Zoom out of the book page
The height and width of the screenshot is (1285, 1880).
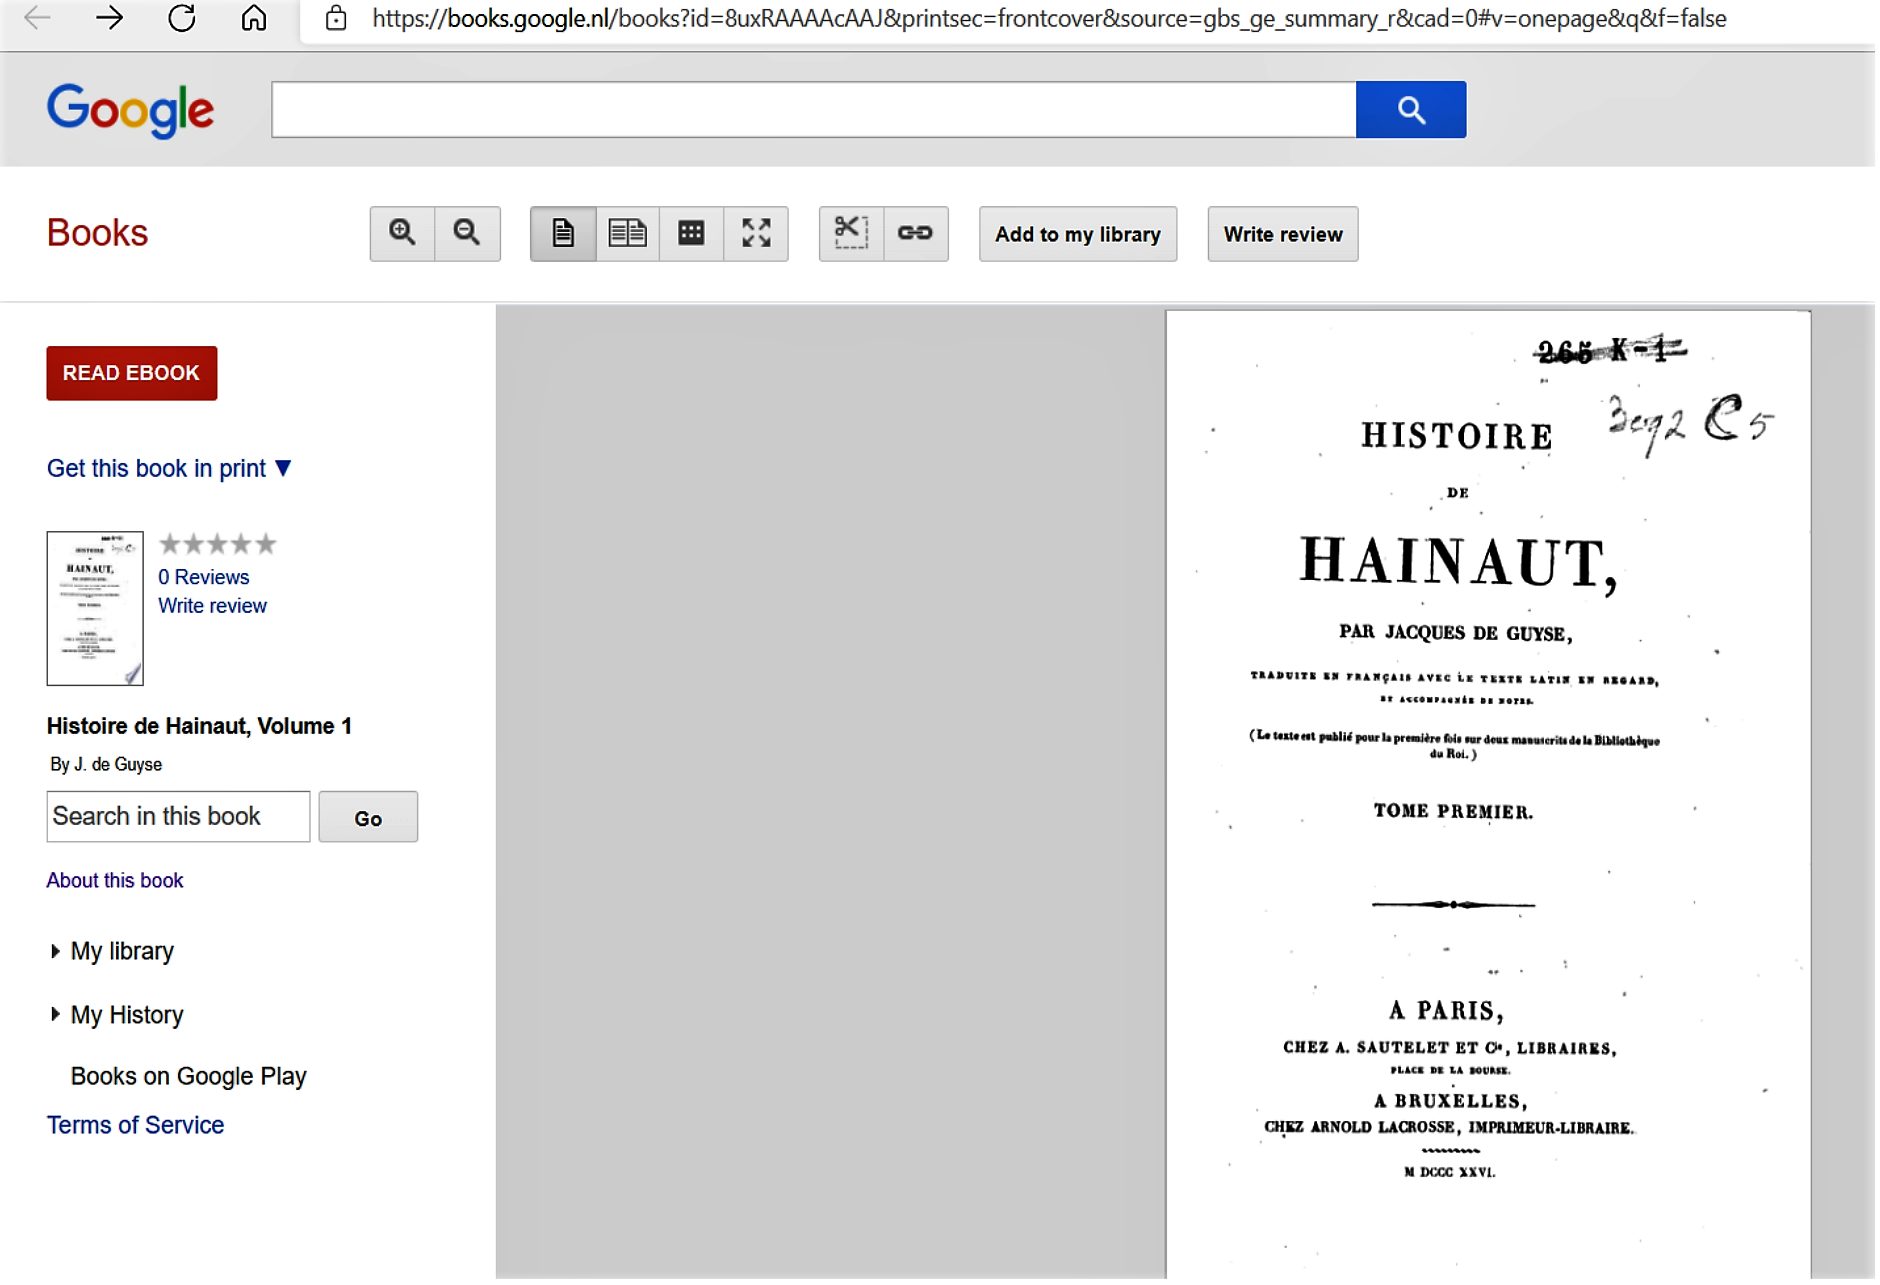coord(467,234)
